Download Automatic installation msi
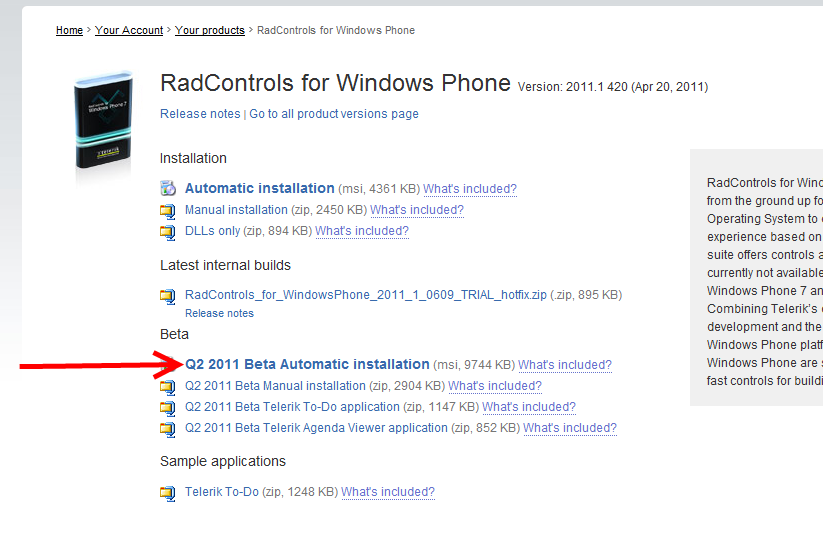Image resolution: width=823 pixels, height=538 pixels. pos(260,188)
